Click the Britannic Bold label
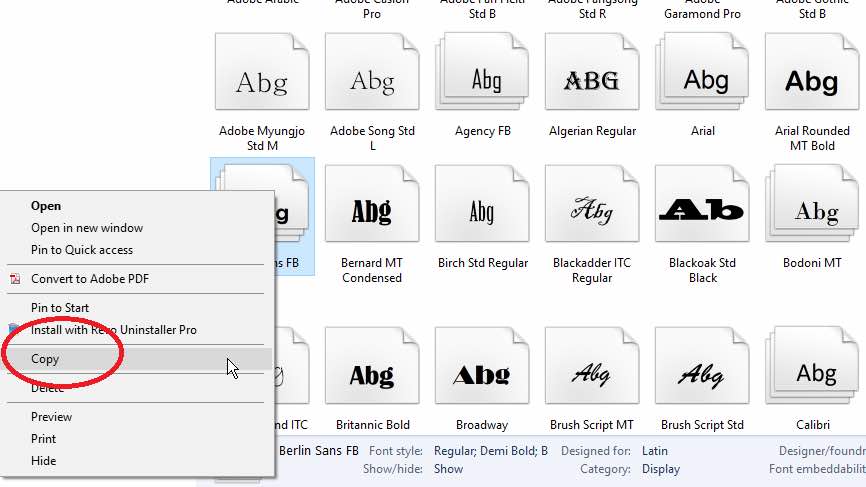The image size is (866, 487). point(373,425)
